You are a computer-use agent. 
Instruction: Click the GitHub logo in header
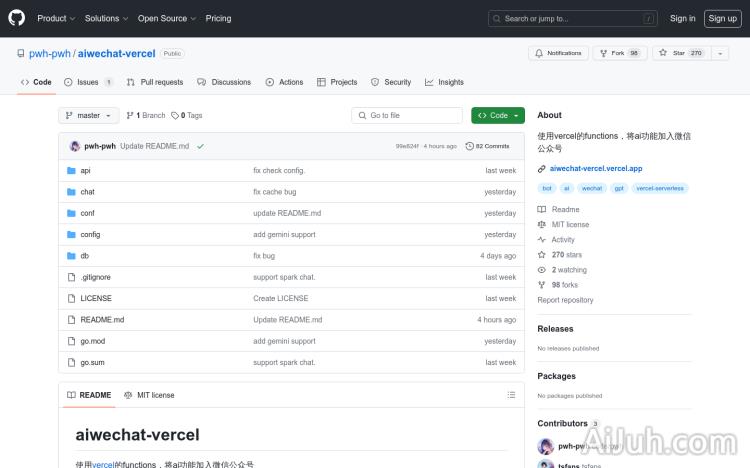(x=17, y=18)
